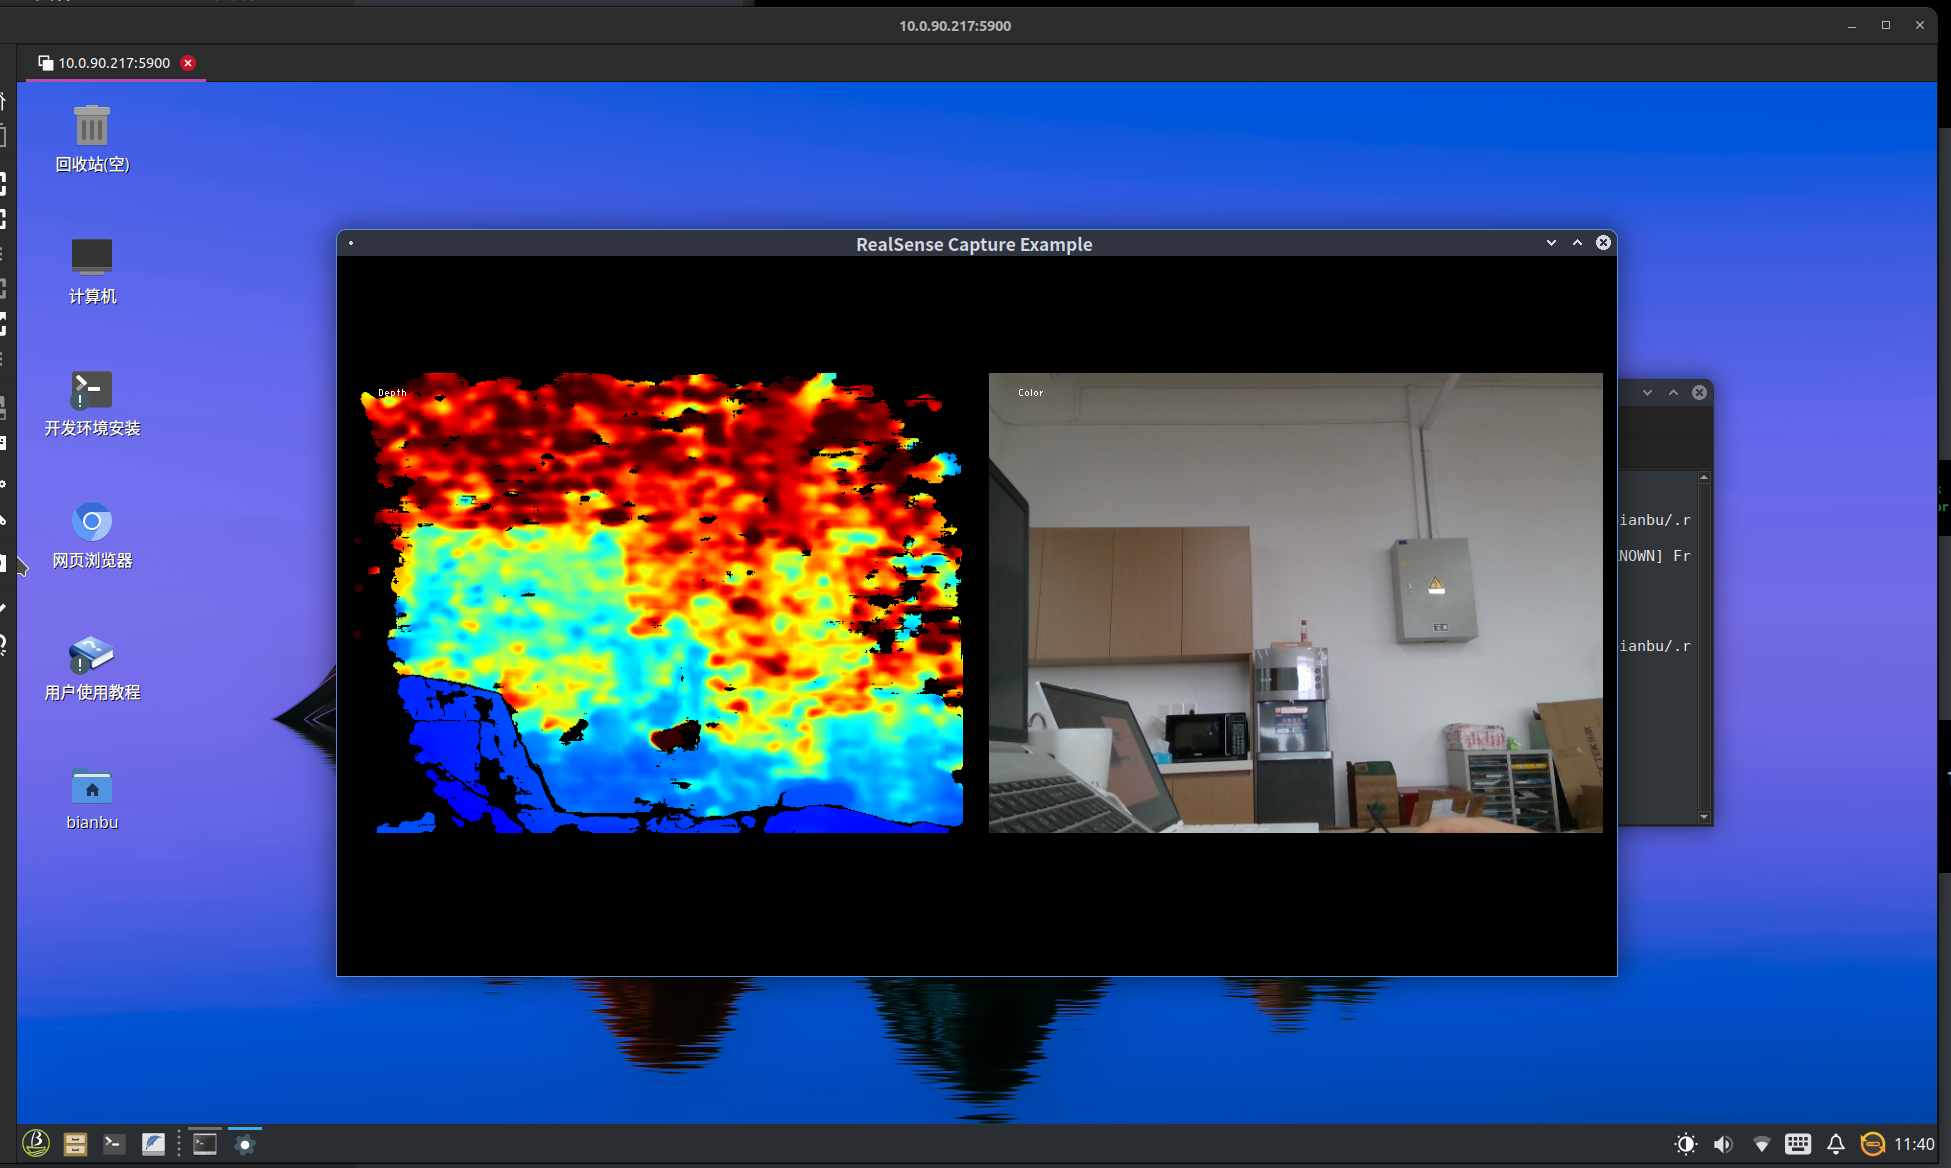The image size is (1951, 1168).
Task: Switch to the running terminal window in the taskbar
Action: [205, 1144]
